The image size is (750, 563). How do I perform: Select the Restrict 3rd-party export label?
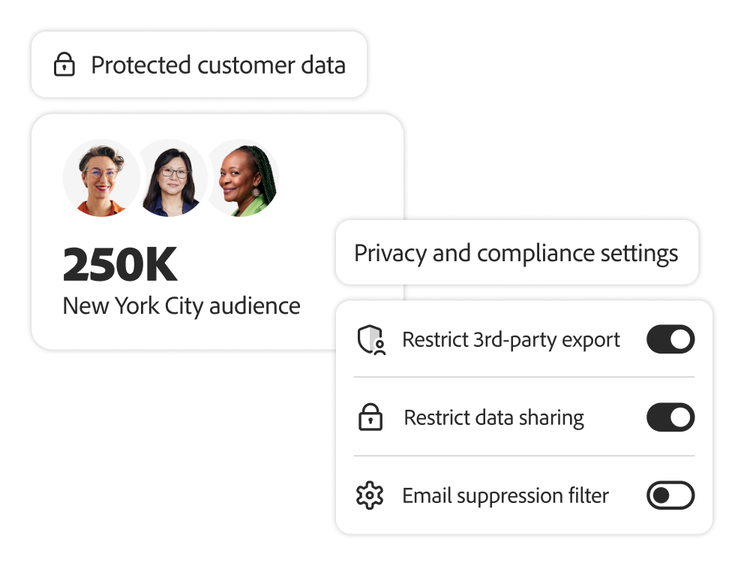click(511, 340)
